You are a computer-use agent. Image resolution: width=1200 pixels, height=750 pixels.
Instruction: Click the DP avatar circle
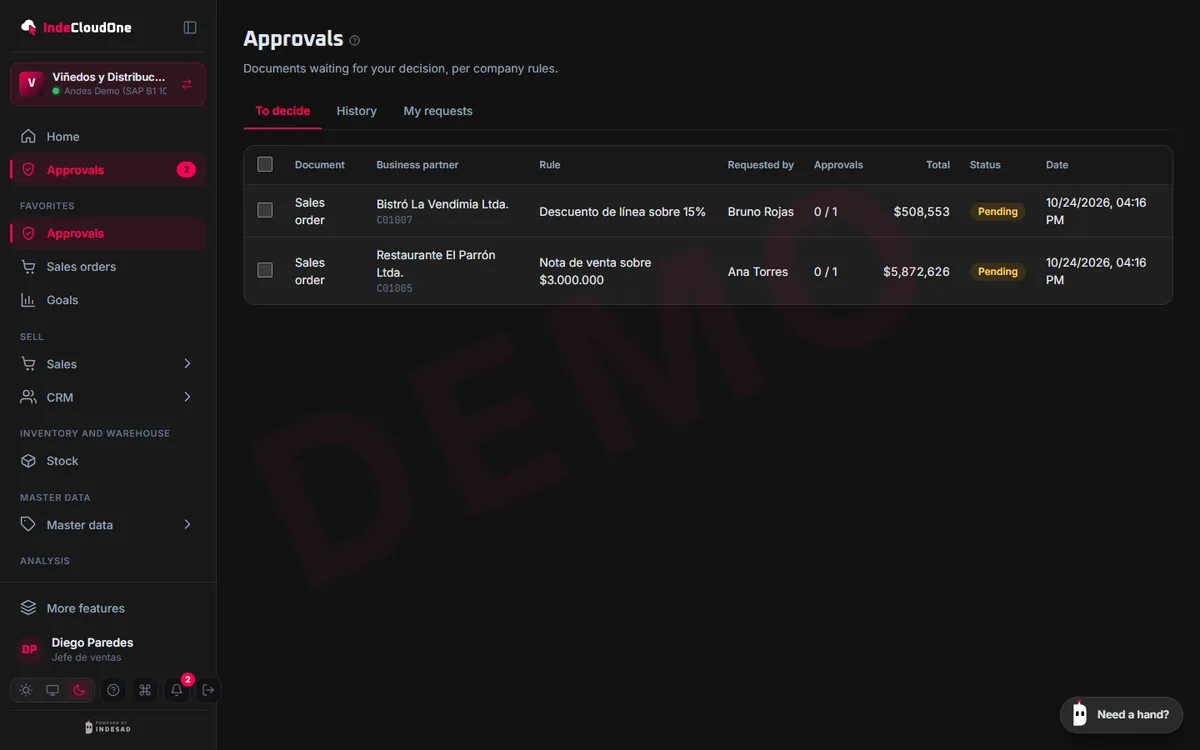pyautogui.click(x=30, y=650)
